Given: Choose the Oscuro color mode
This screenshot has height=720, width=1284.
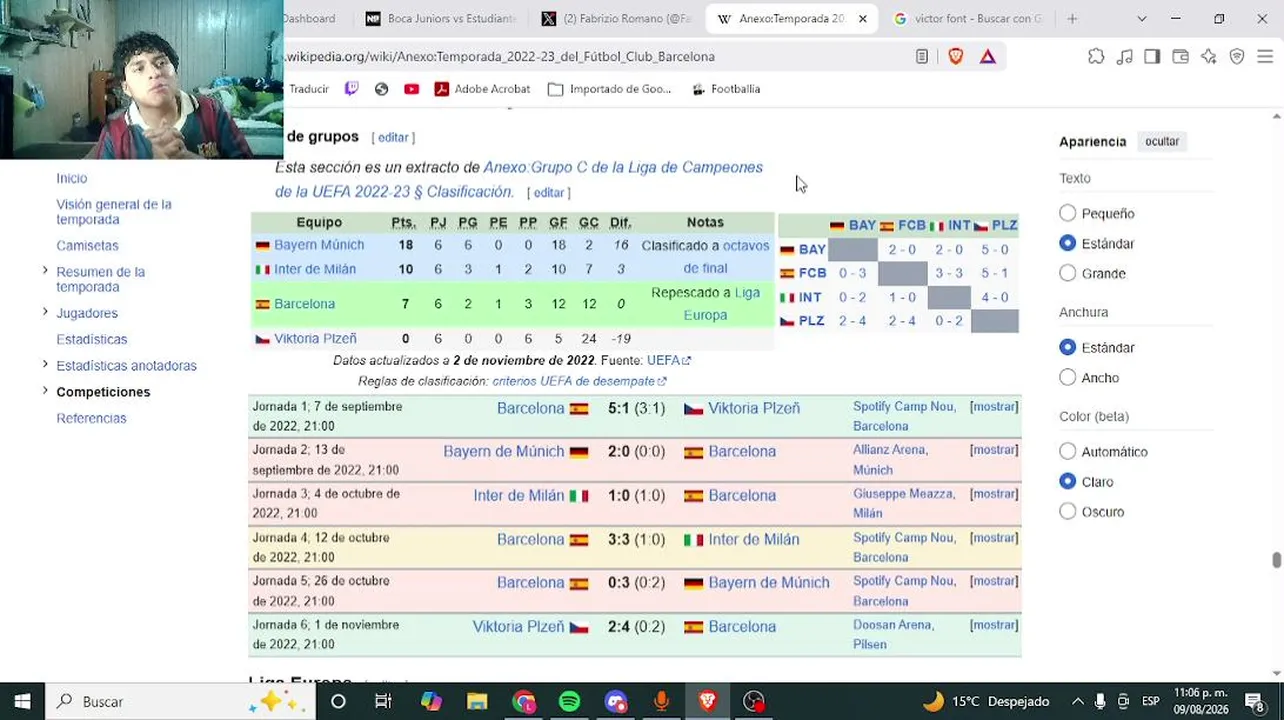Looking at the screenshot, I should pos(1068,511).
